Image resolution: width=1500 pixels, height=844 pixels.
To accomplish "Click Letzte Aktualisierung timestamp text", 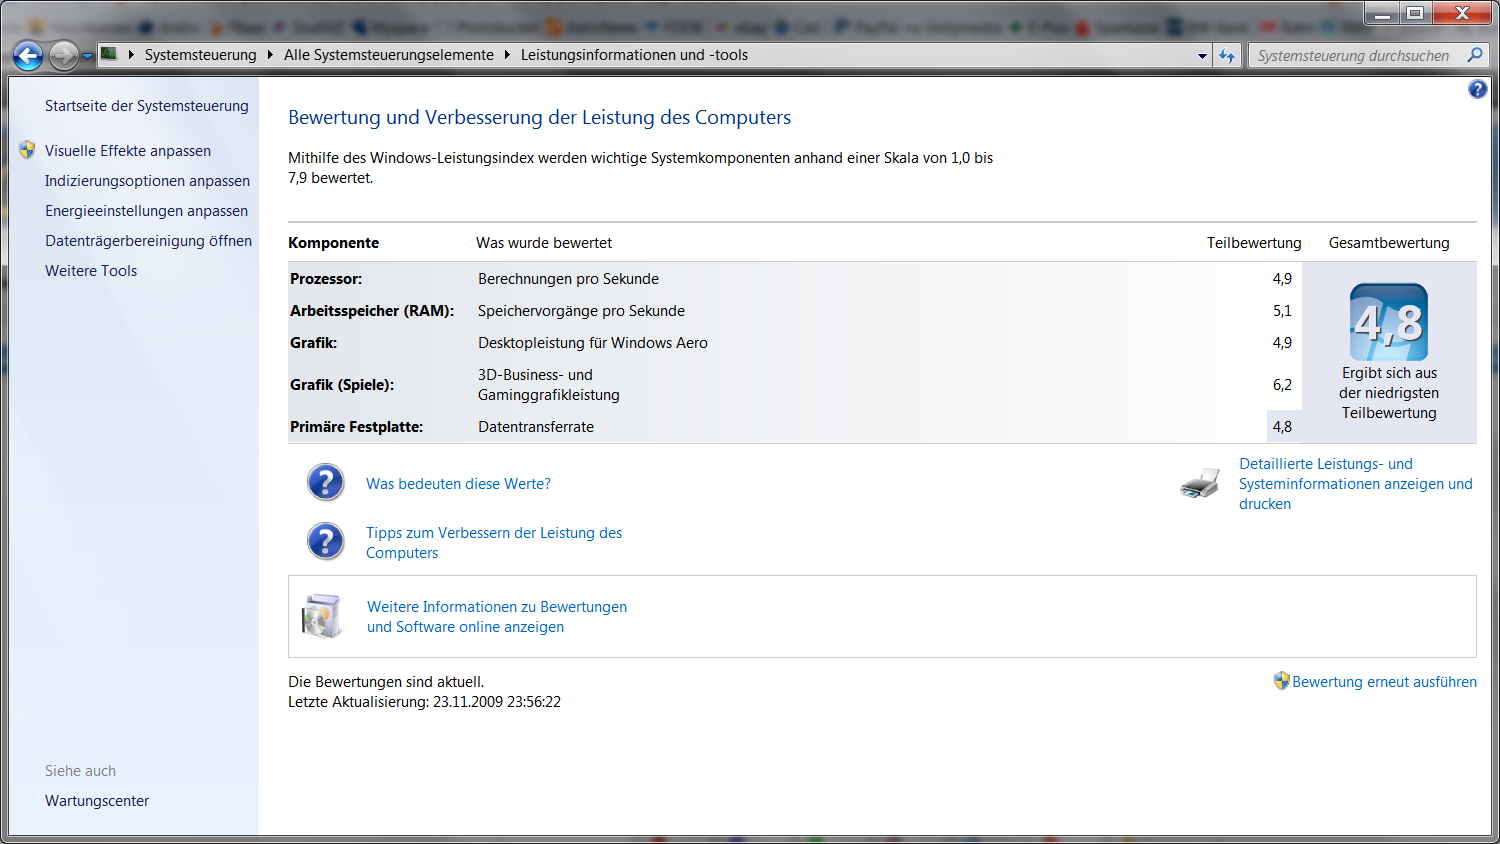I will pyautogui.click(x=425, y=702).
